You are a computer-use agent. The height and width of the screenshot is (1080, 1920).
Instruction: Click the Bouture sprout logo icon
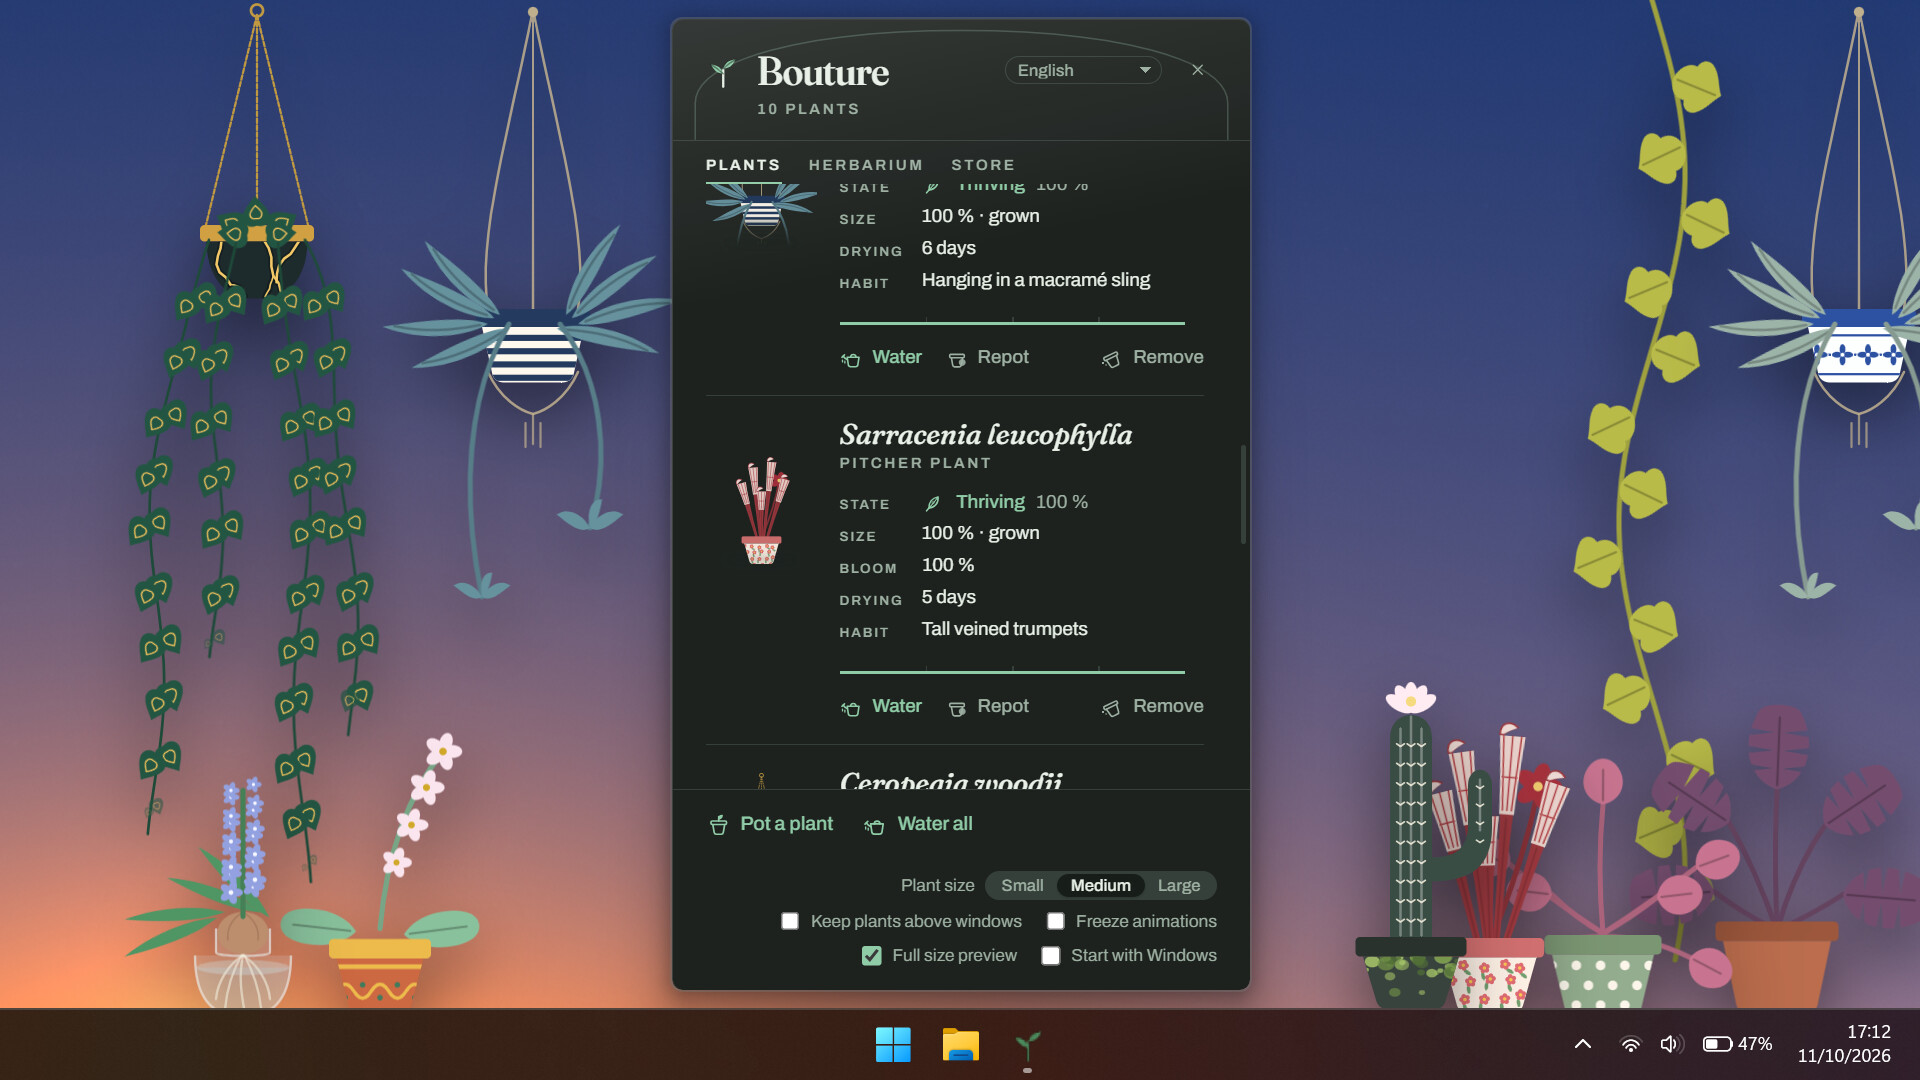[722, 73]
